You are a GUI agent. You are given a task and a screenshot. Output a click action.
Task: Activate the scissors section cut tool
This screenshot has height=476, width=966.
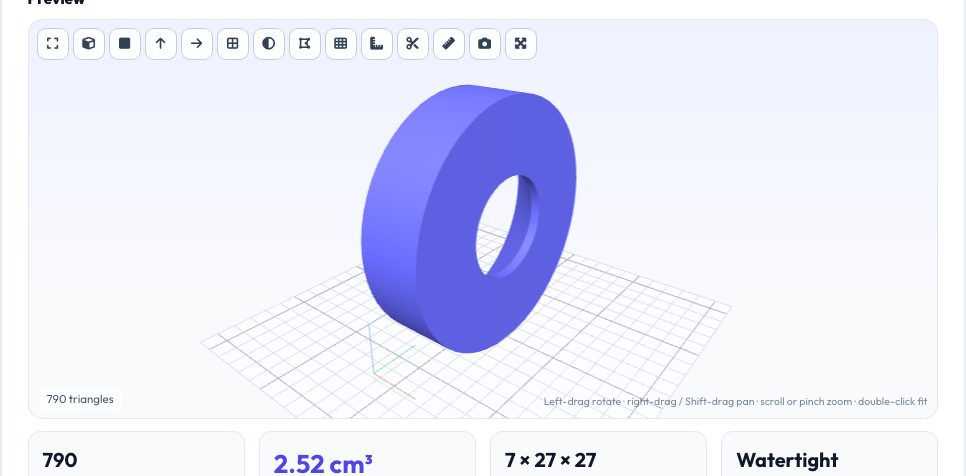coord(413,44)
